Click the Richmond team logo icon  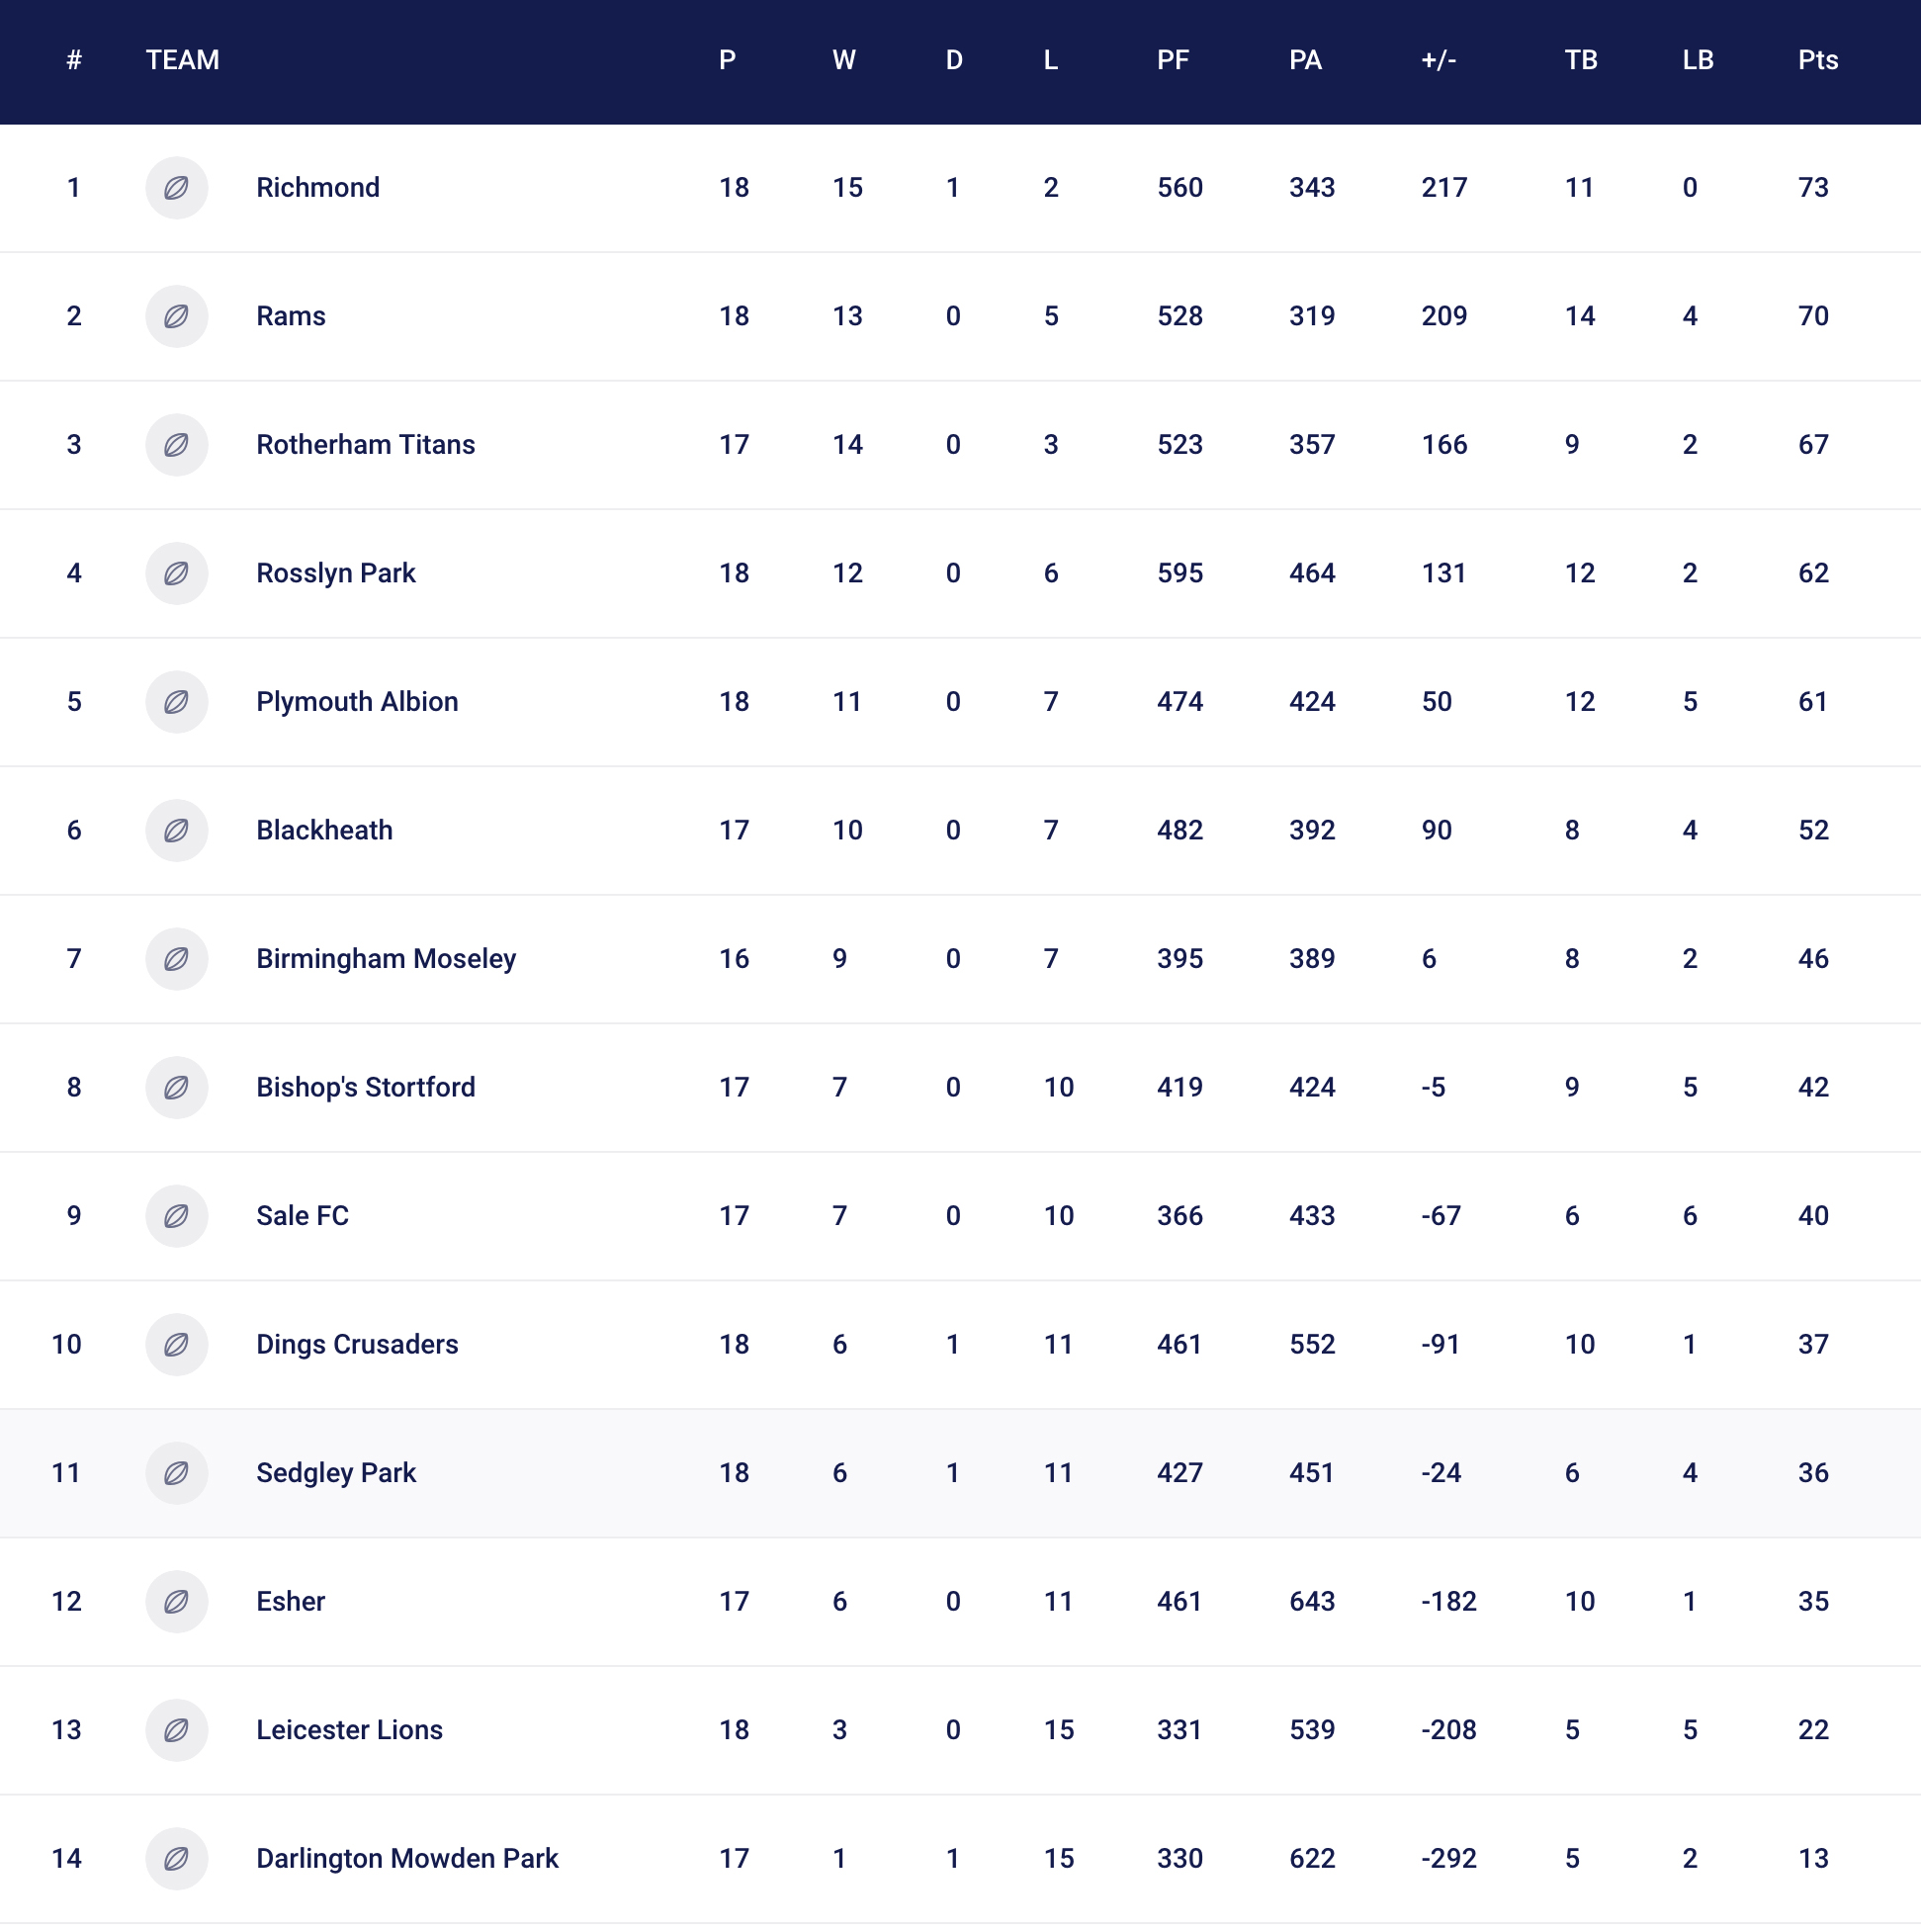click(x=176, y=188)
